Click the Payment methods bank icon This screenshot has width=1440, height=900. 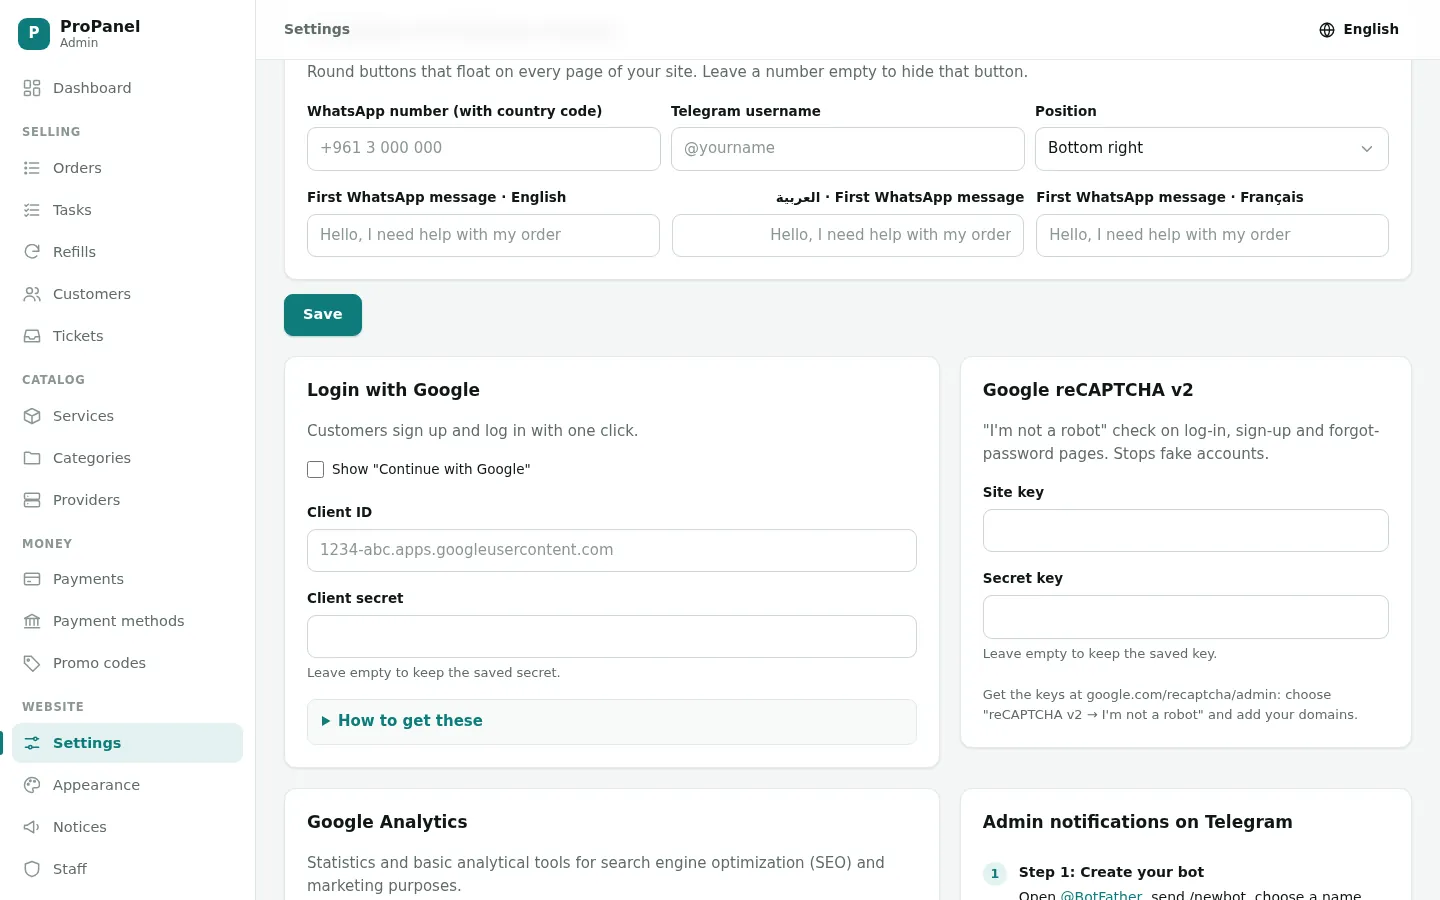pyautogui.click(x=32, y=621)
